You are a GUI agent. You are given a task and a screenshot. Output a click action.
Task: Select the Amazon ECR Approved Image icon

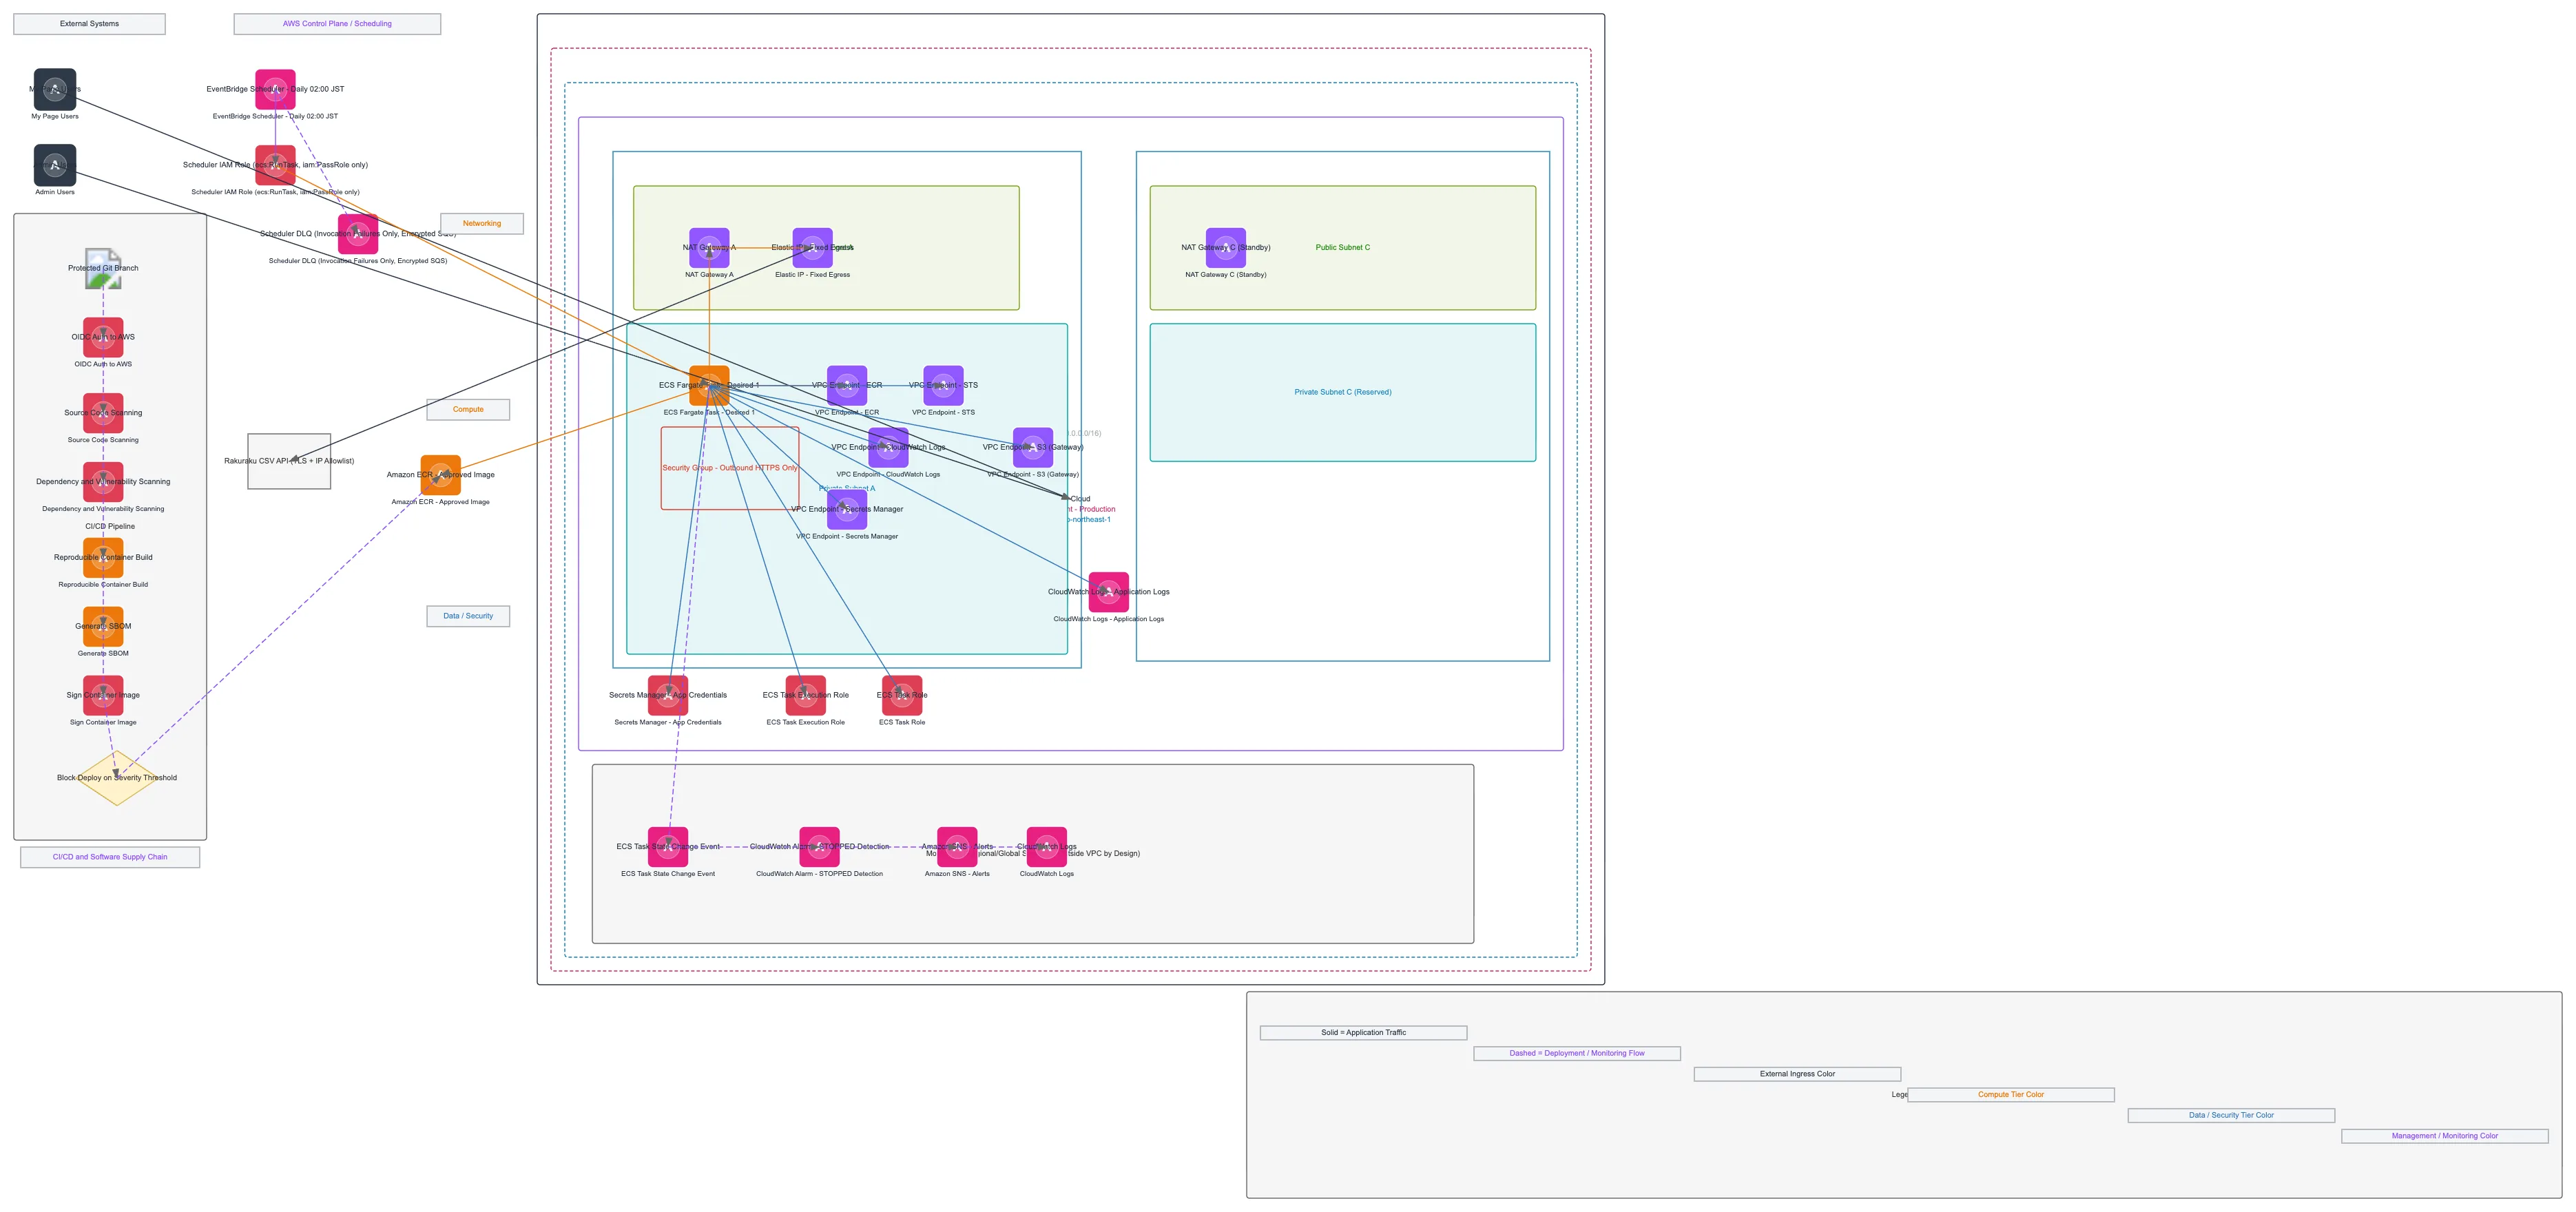point(441,475)
